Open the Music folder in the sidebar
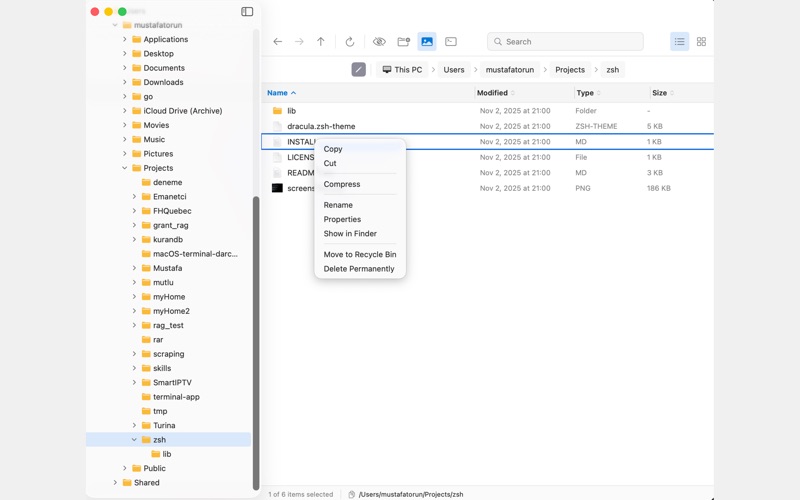This screenshot has width=800, height=500. click(154, 139)
